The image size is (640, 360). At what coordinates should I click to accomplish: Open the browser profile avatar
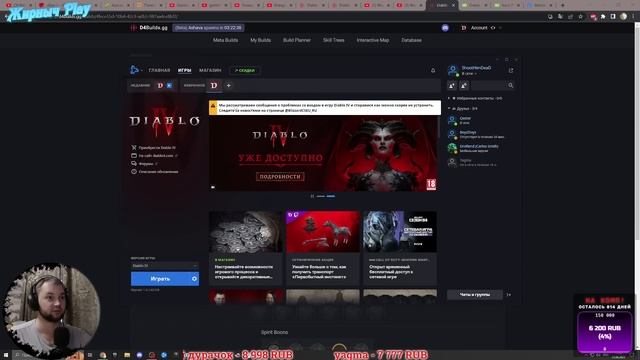(x=623, y=16)
